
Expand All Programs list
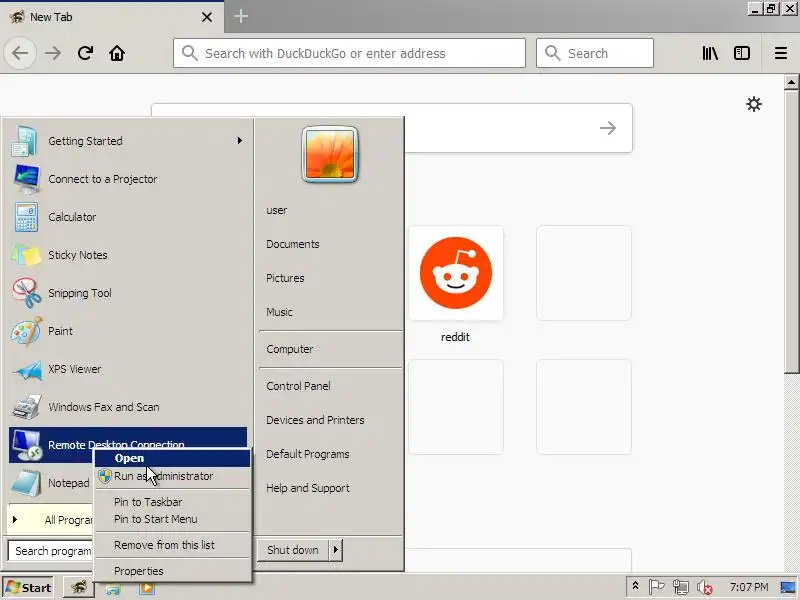coord(50,520)
